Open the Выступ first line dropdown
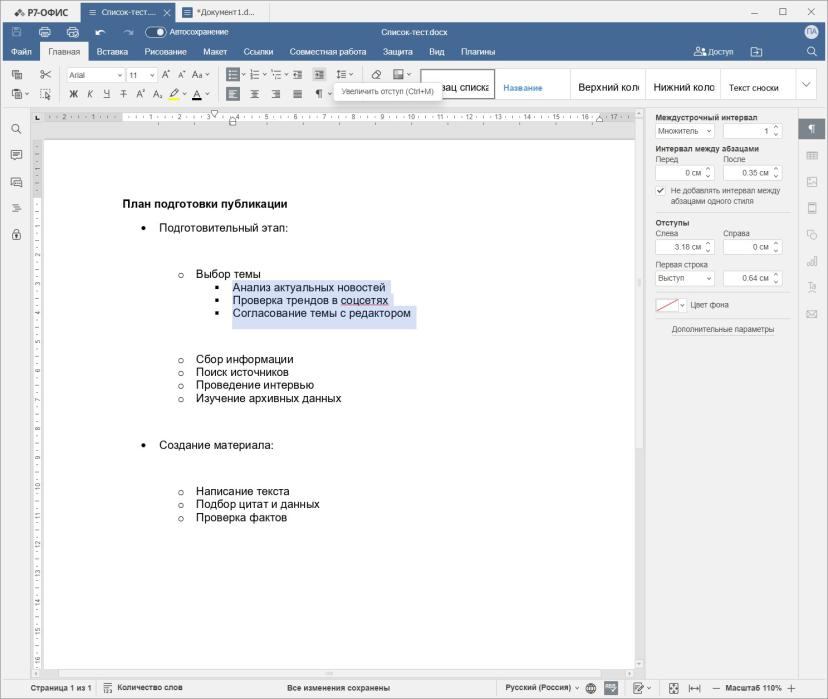This screenshot has height=699, width=828. point(684,278)
